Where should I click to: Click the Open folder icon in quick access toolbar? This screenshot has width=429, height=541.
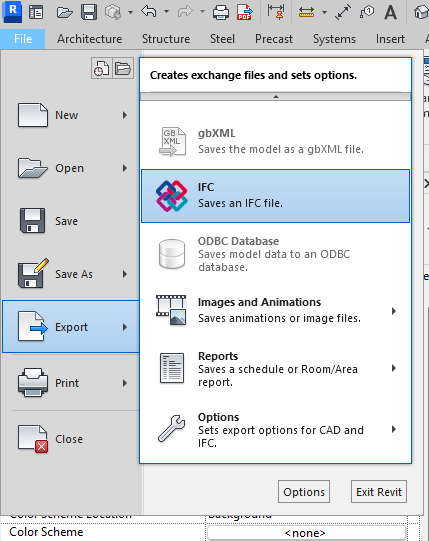click(65, 12)
